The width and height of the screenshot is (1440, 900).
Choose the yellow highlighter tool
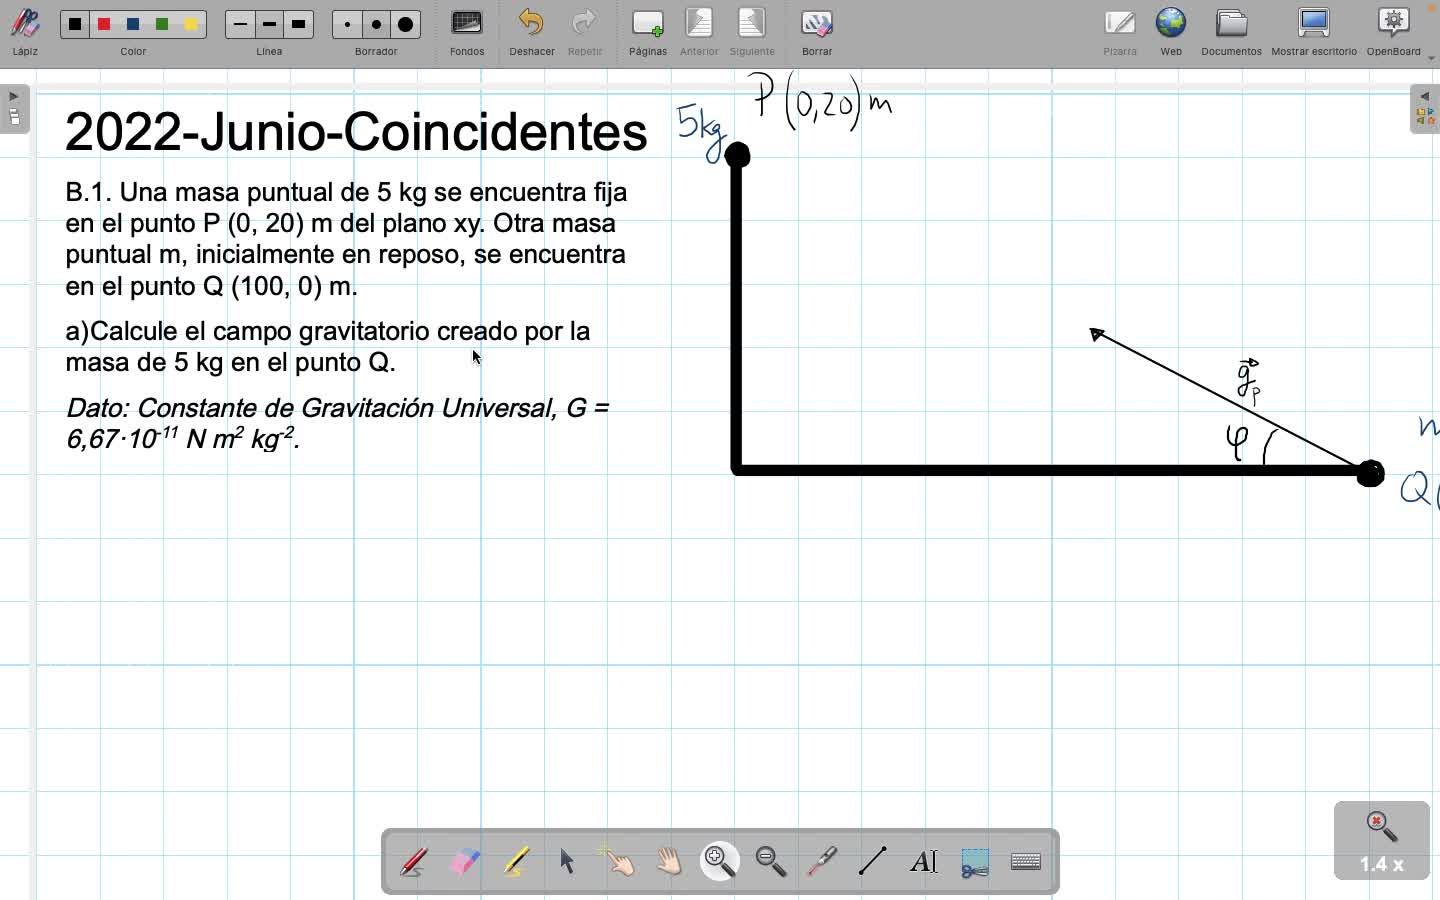tap(516, 861)
